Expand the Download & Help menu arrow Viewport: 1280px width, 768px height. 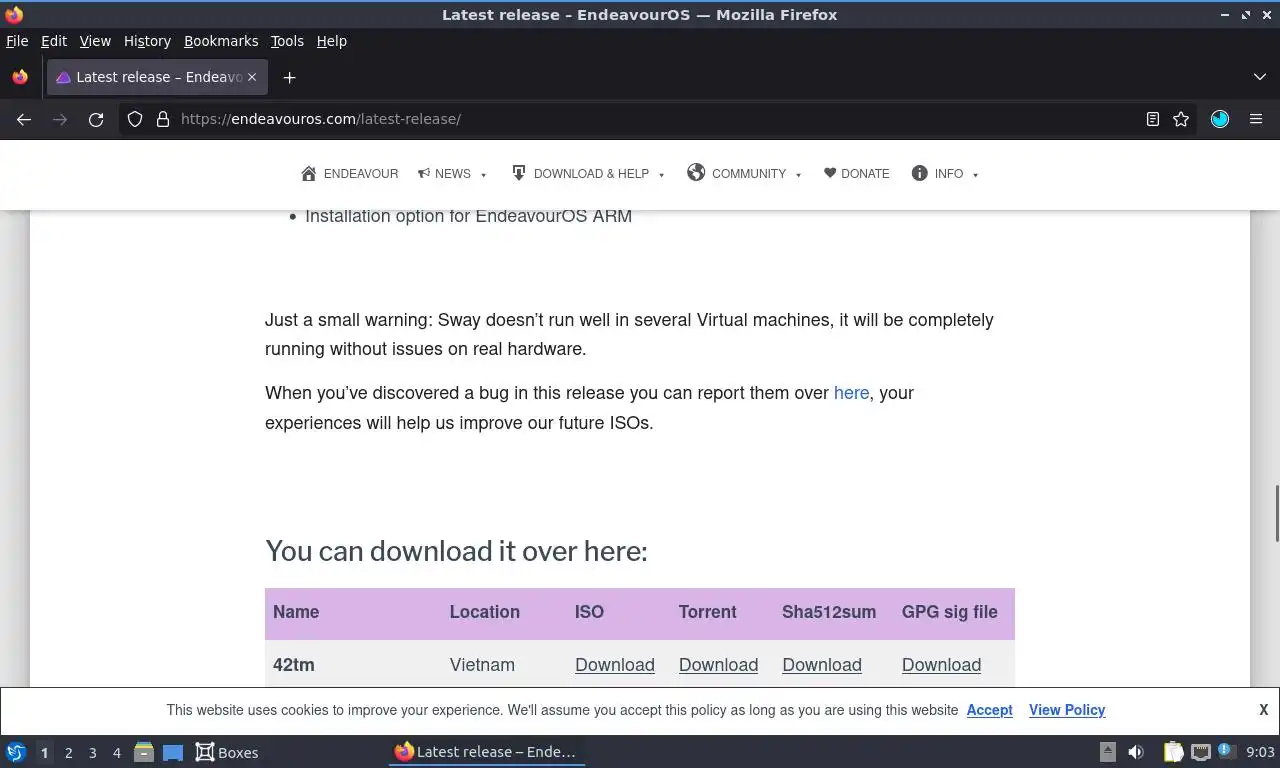[x=661, y=175]
